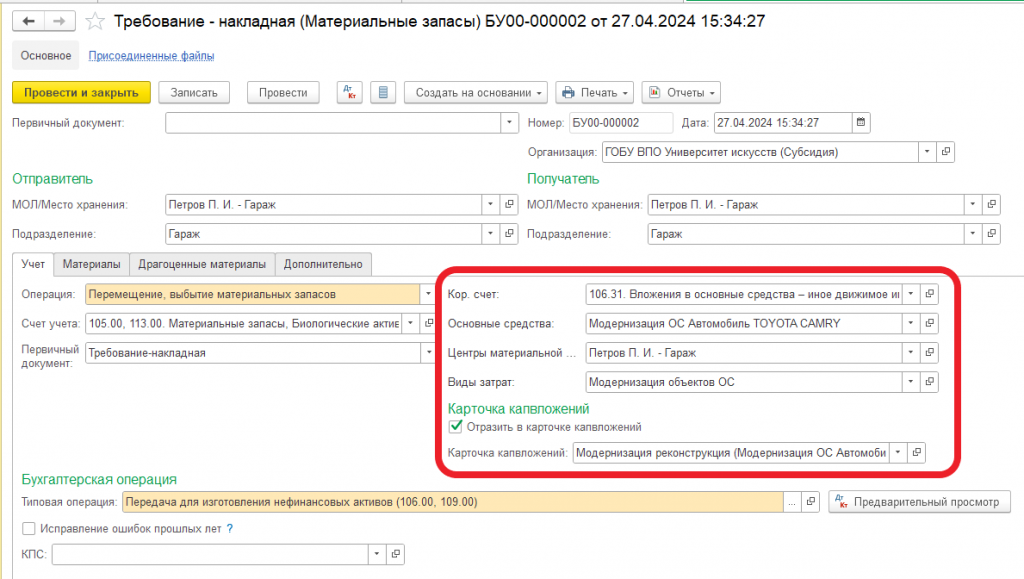Switch to the Дополнительно tab
Viewport: 1024px width, 579px height.
[323, 264]
